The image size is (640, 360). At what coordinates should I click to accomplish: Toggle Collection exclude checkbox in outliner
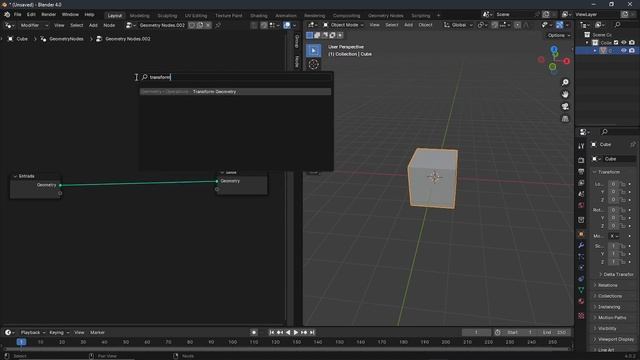[616, 42]
